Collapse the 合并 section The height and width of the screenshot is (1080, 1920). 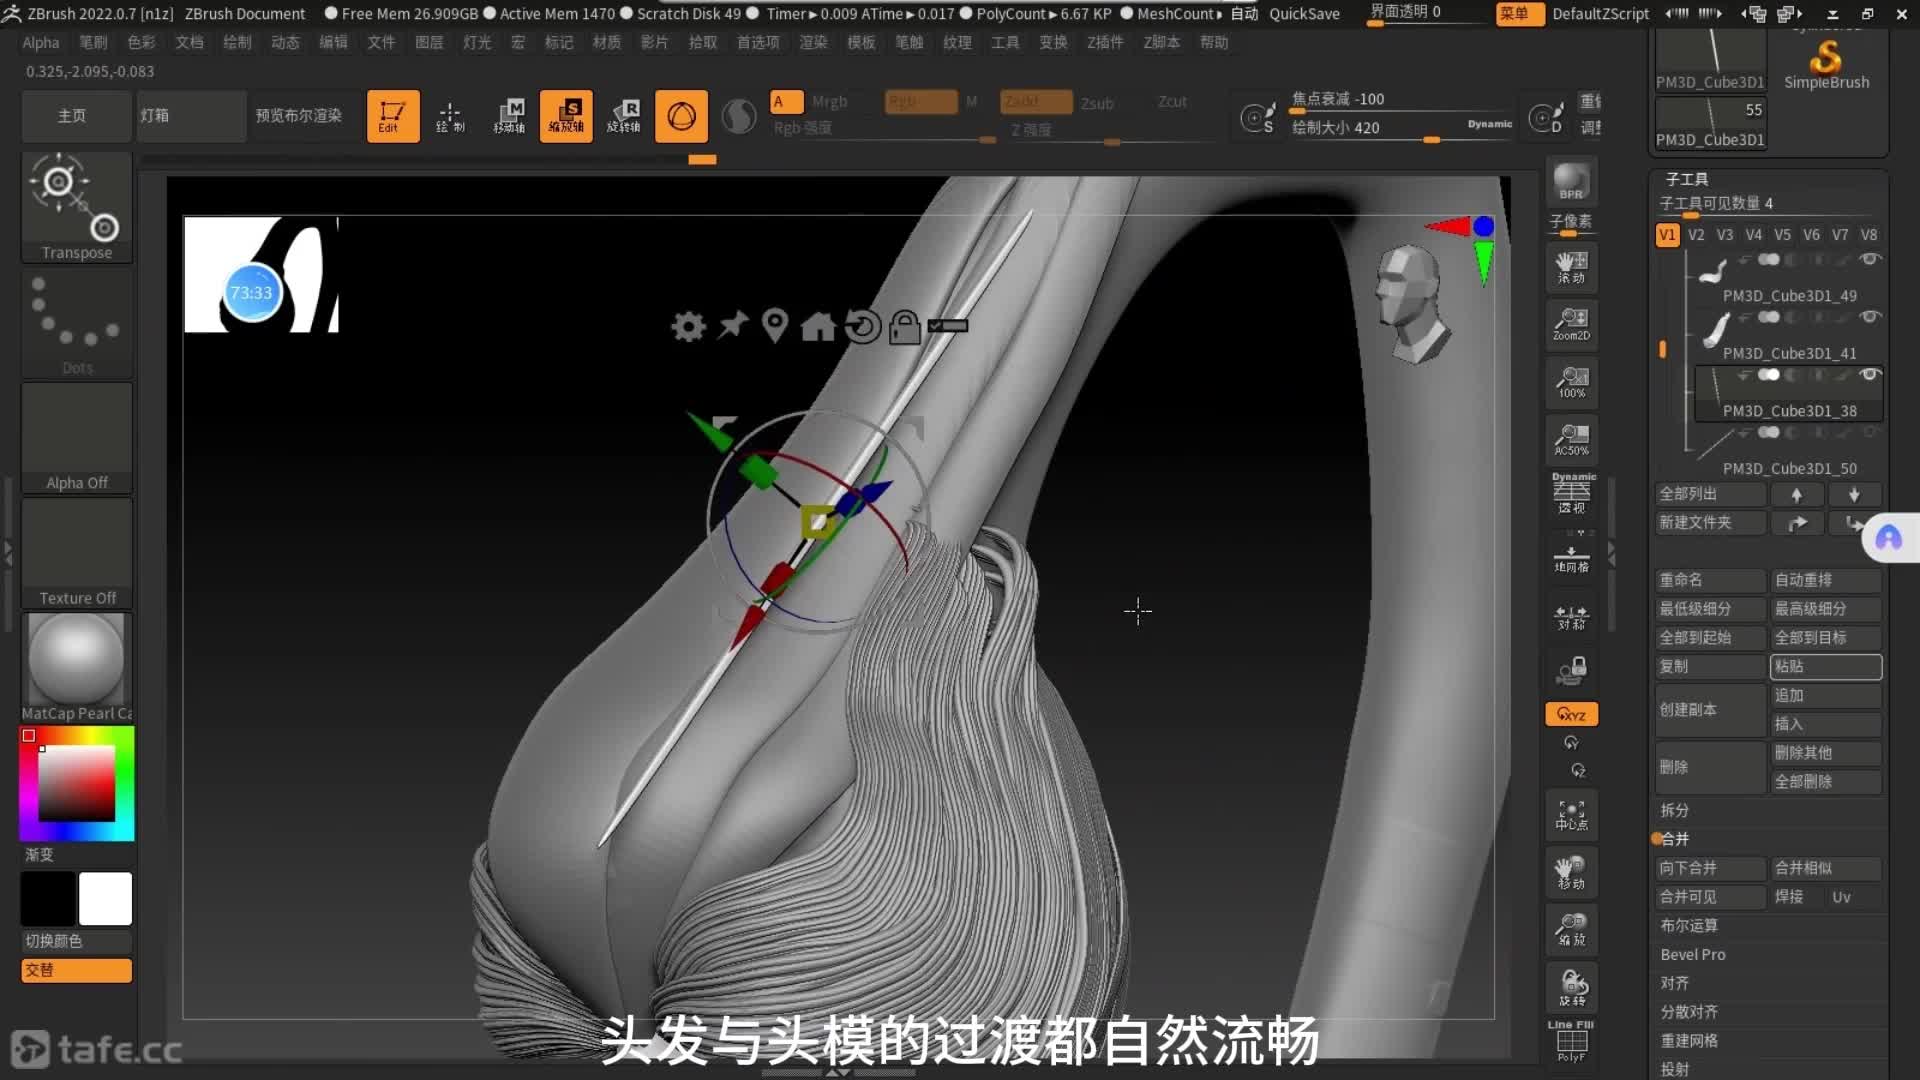click(1675, 839)
